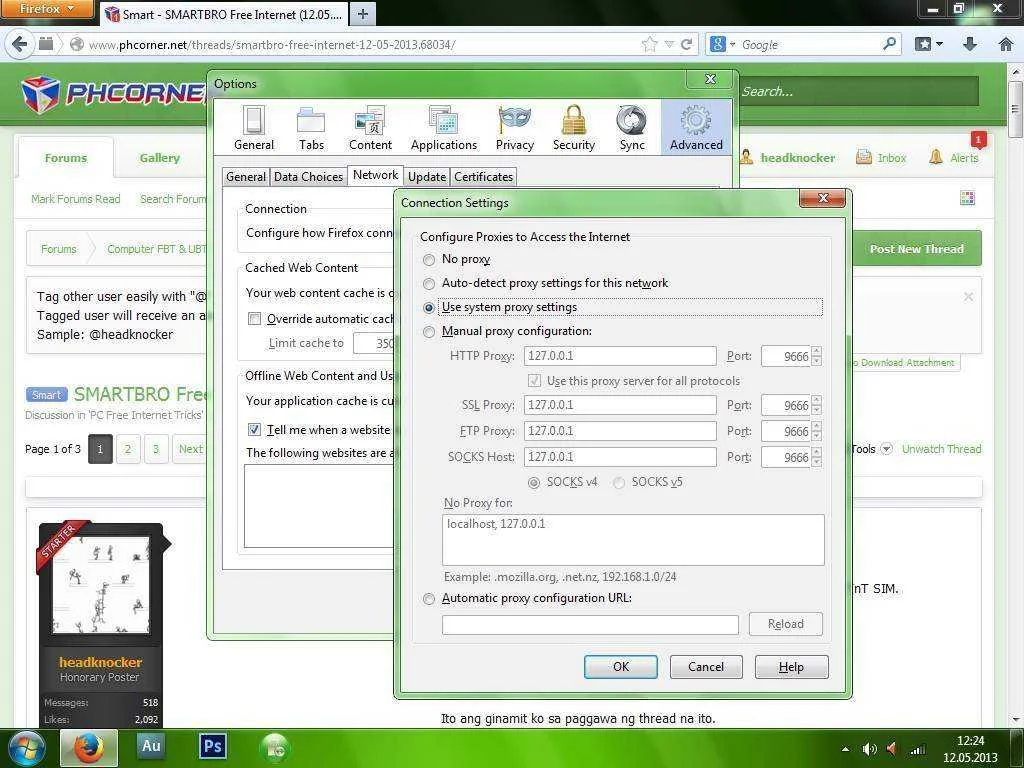Switch to the General sub-tab in Advanced
The height and width of the screenshot is (768, 1024).
[246, 177]
